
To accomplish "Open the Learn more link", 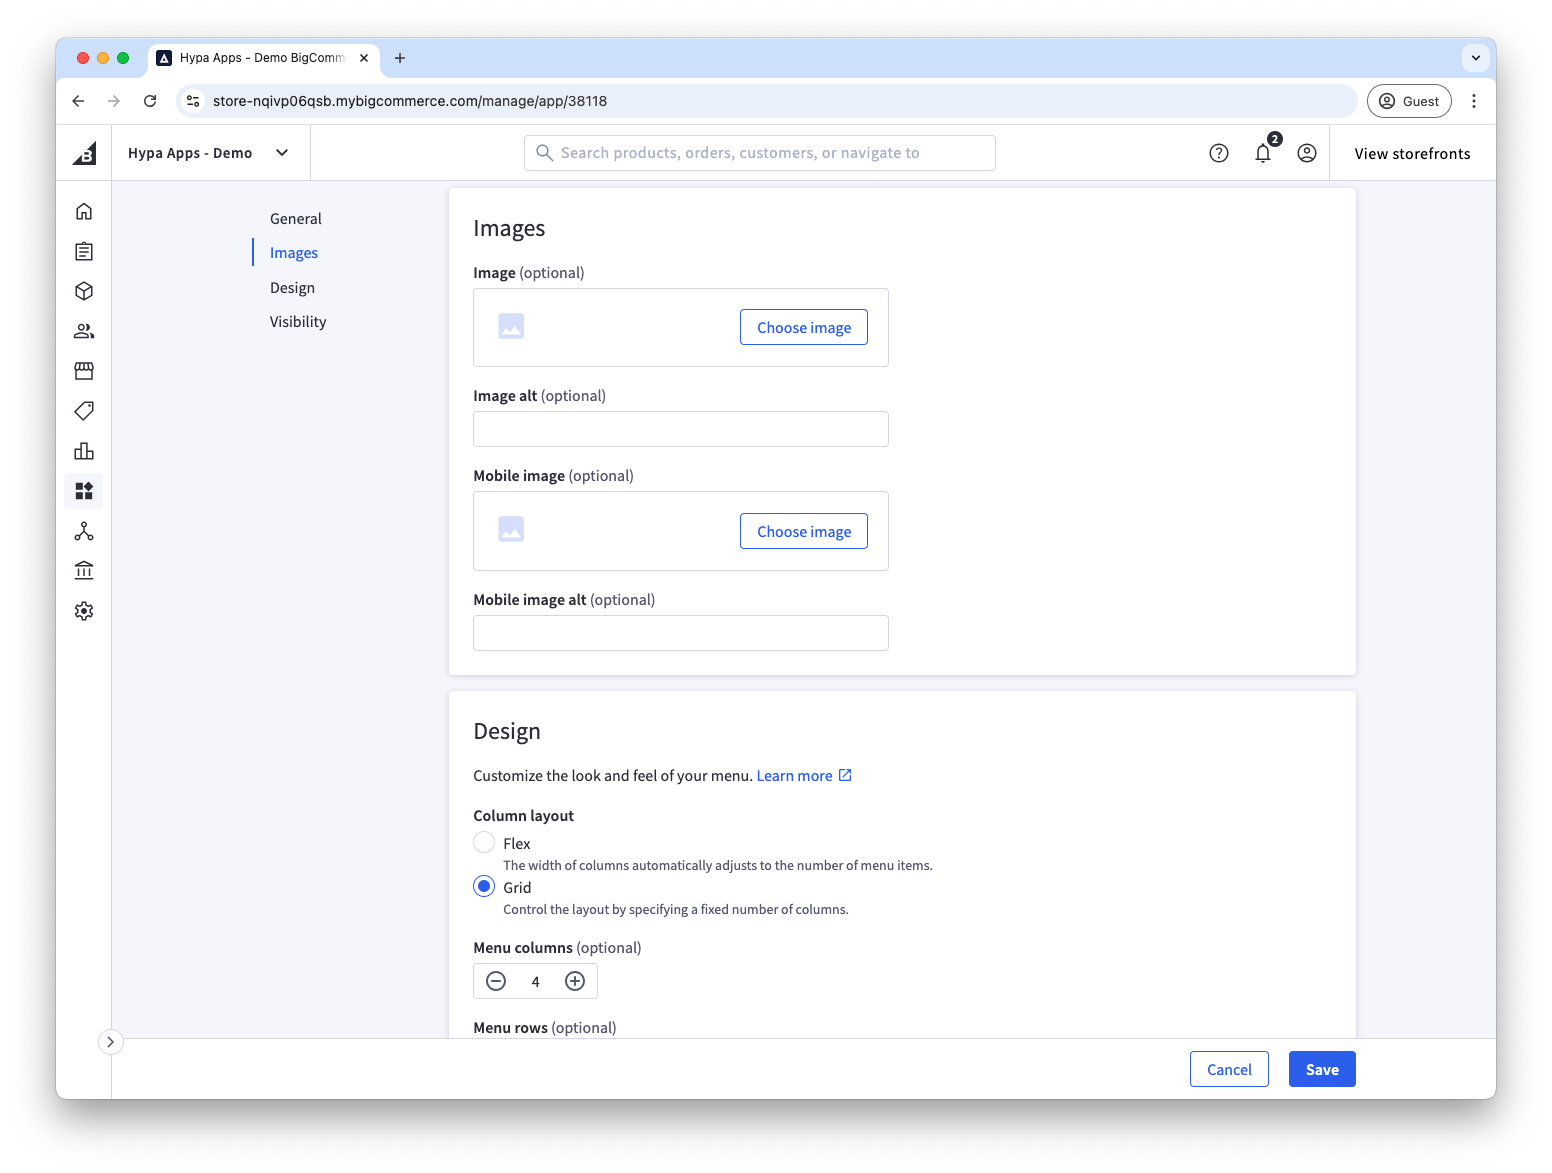I will click(804, 776).
